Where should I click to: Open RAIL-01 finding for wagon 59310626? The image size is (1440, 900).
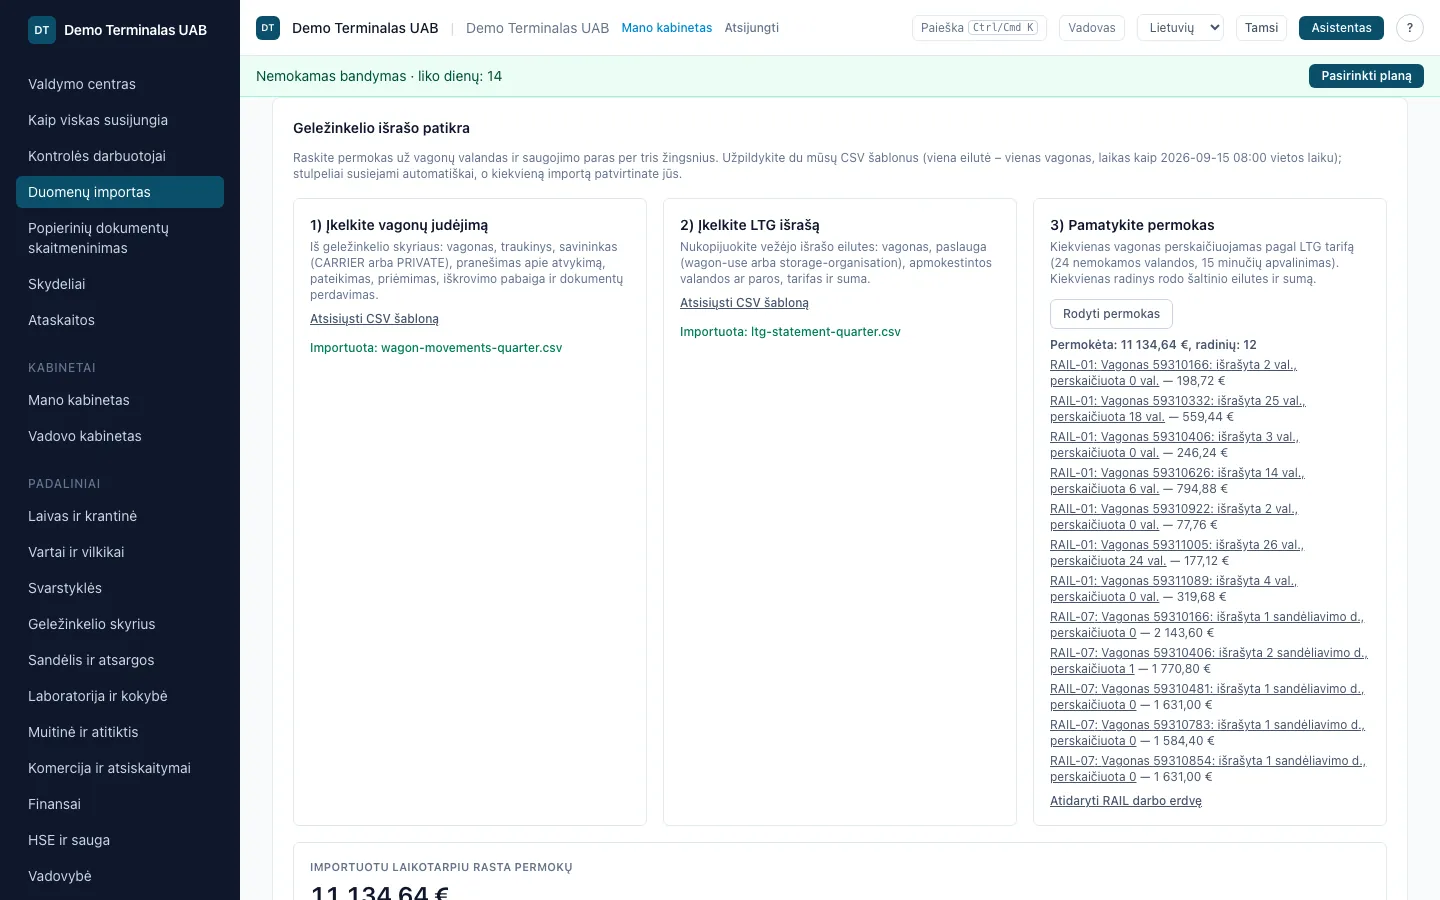(1177, 481)
